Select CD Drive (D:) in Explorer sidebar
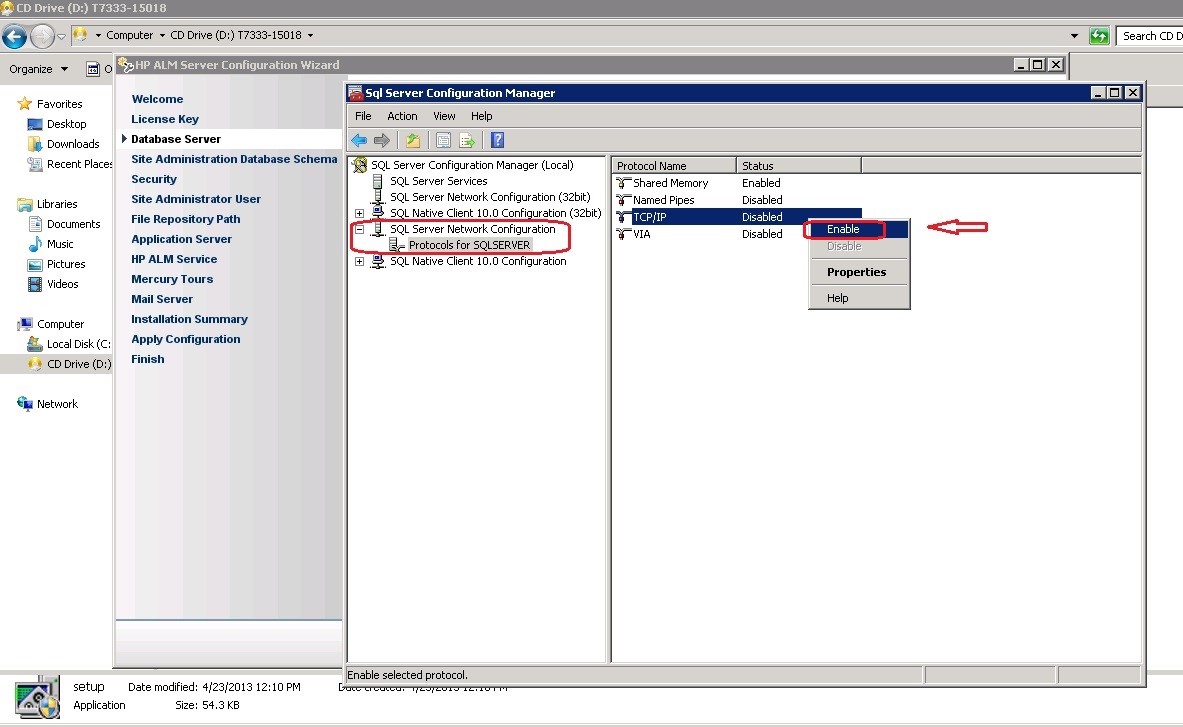The height and width of the screenshot is (727, 1183). (x=78, y=364)
